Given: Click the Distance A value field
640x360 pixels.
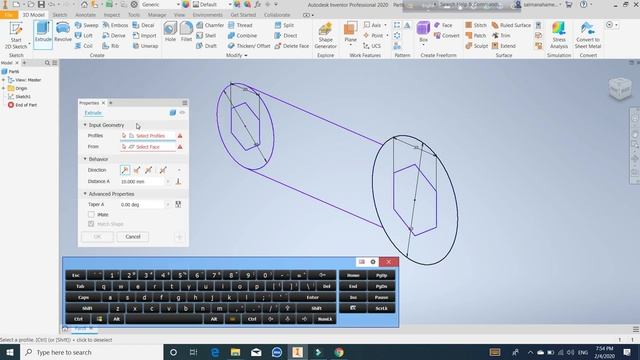Looking at the screenshot, I should (142, 181).
